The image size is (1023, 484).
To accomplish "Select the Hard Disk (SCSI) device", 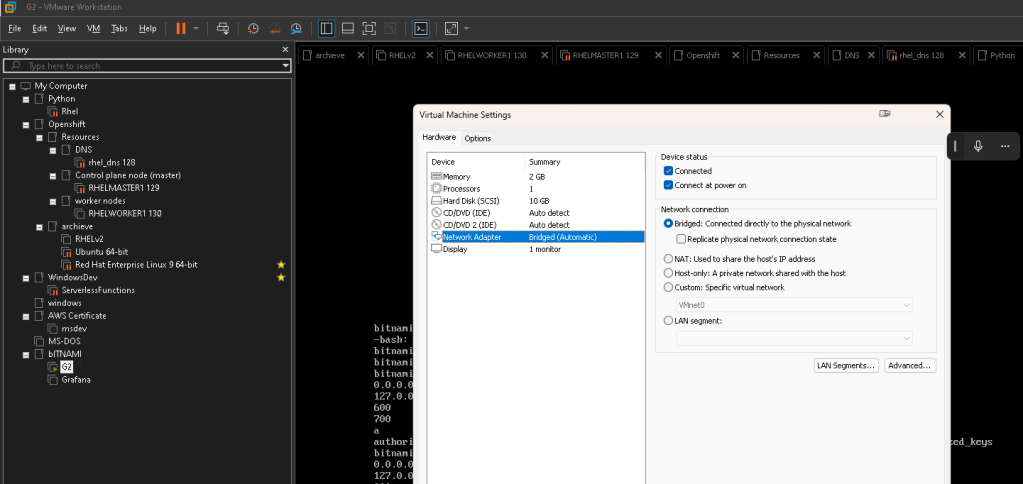I will coord(537,201).
